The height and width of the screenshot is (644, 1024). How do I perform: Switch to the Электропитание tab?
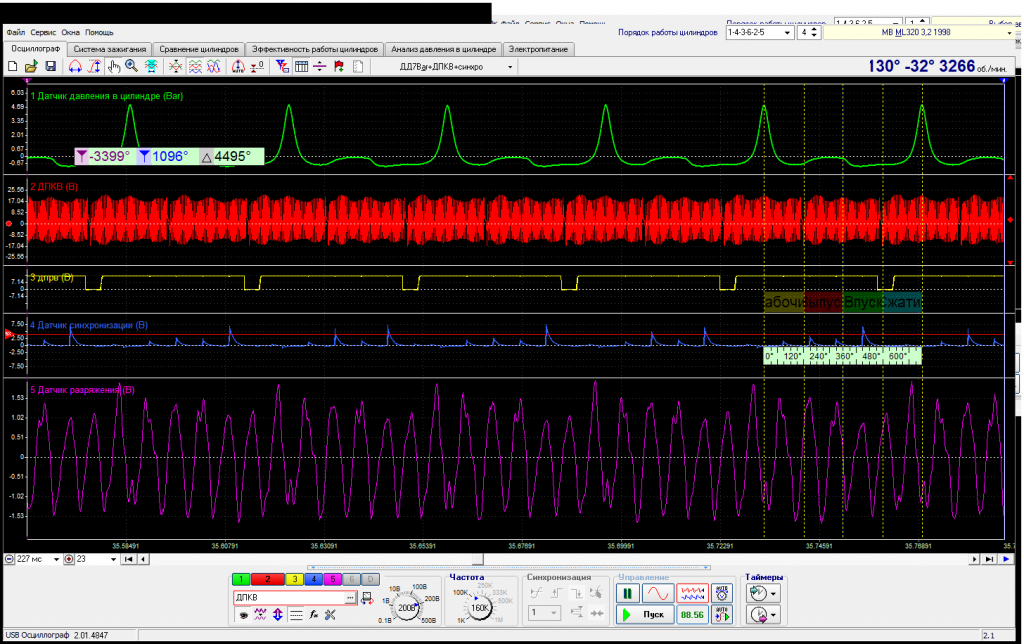[x=538, y=49]
